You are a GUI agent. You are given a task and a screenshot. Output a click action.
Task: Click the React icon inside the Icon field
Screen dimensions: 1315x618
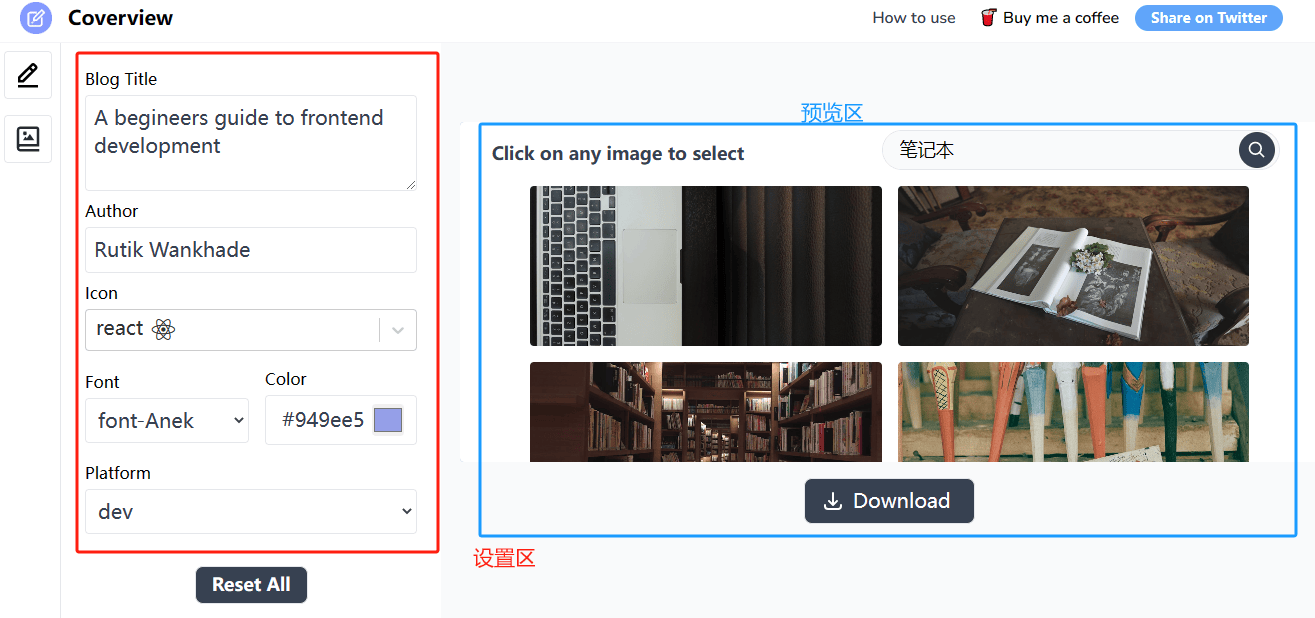[x=163, y=329]
